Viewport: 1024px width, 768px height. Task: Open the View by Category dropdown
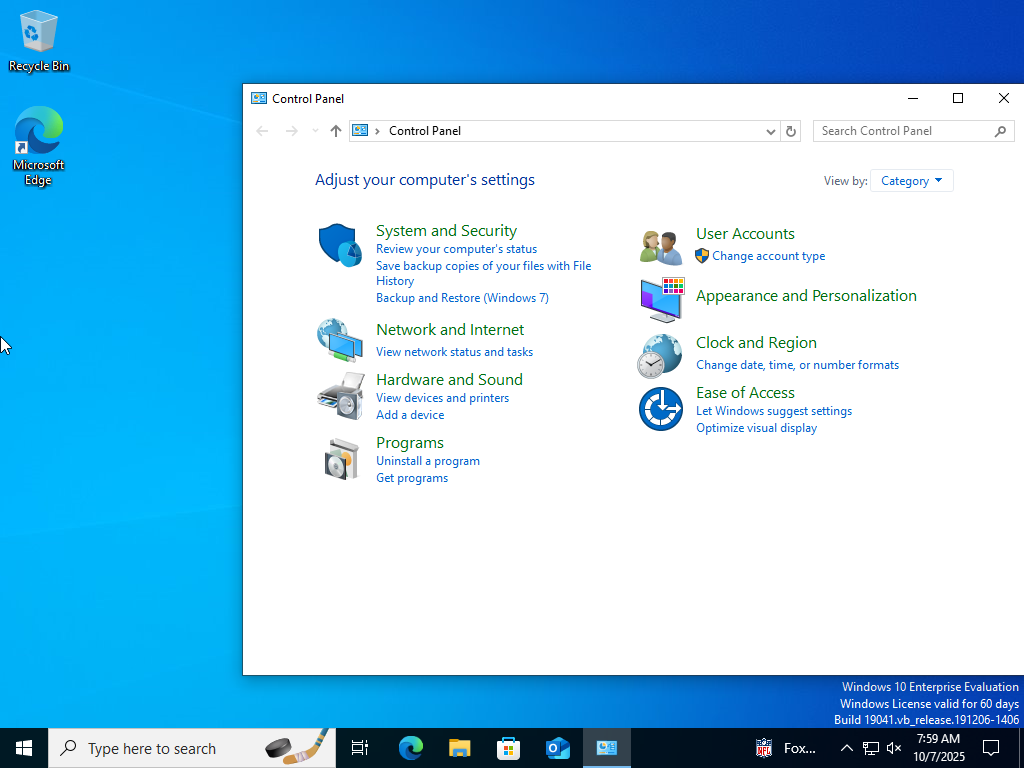coord(911,181)
